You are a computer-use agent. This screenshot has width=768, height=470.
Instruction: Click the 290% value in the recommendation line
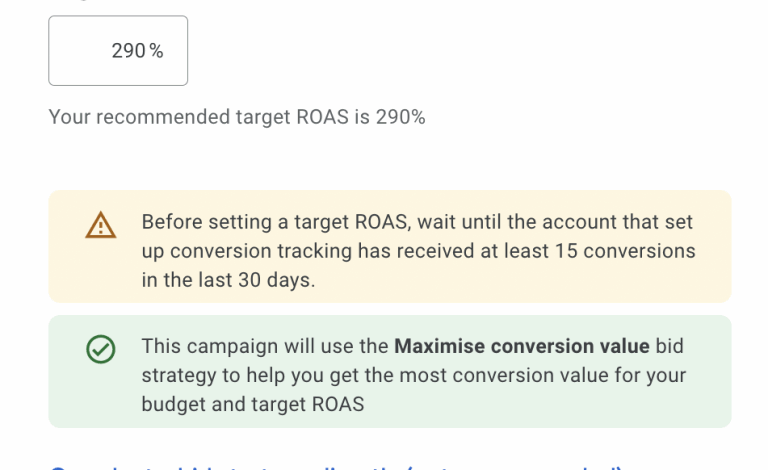(400, 117)
